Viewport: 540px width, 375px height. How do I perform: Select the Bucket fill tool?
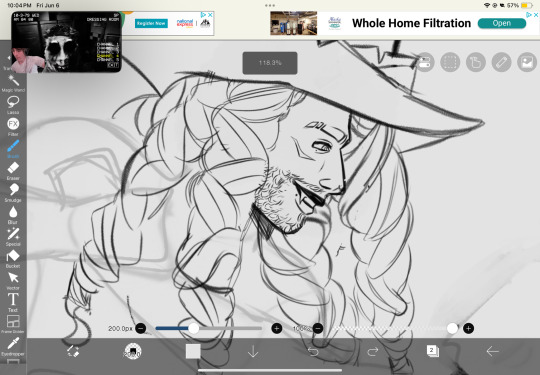tap(13, 259)
